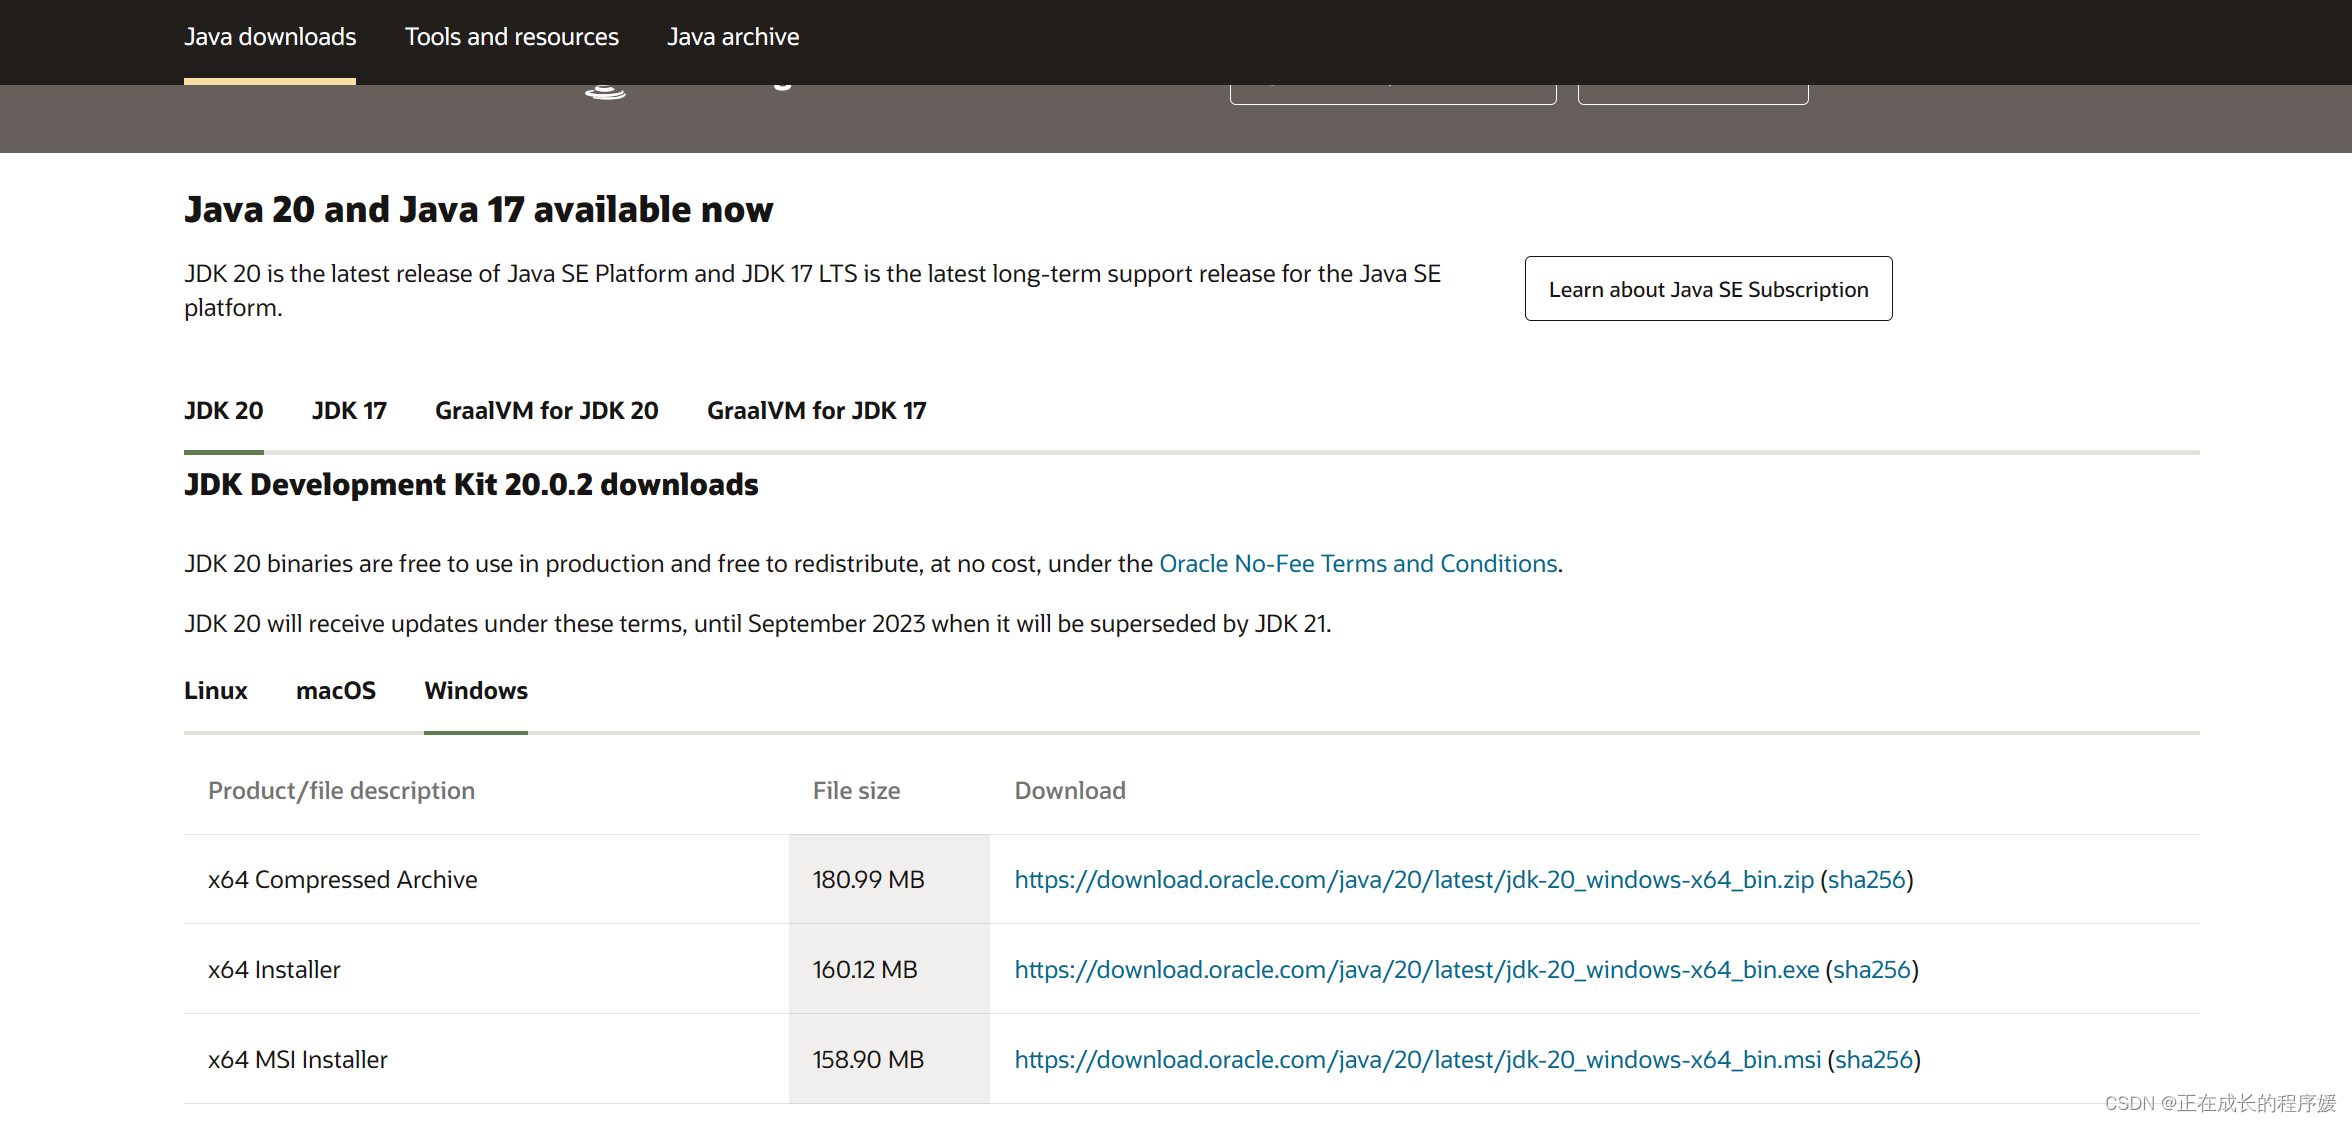
Task: Open the Java downloads nav tab
Action: pyautogui.click(x=270, y=37)
